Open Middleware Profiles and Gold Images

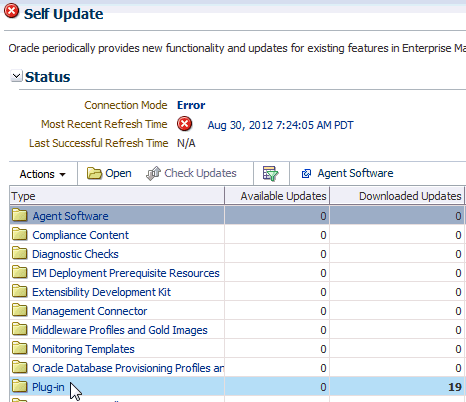click(120, 330)
